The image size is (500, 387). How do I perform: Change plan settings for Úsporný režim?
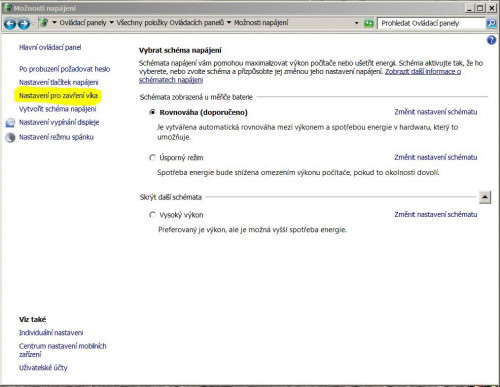(x=436, y=157)
